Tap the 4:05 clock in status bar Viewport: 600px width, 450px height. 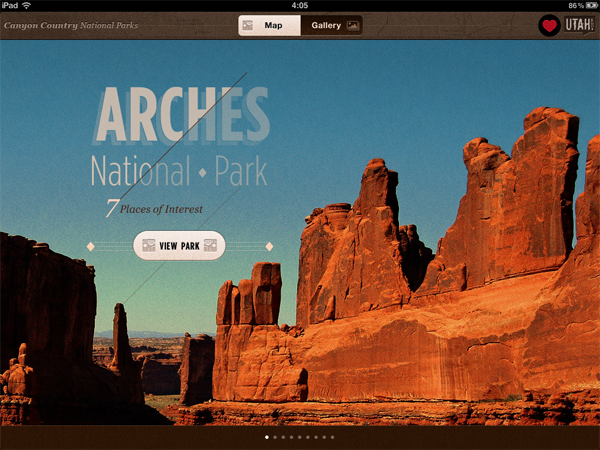[x=300, y=5]
